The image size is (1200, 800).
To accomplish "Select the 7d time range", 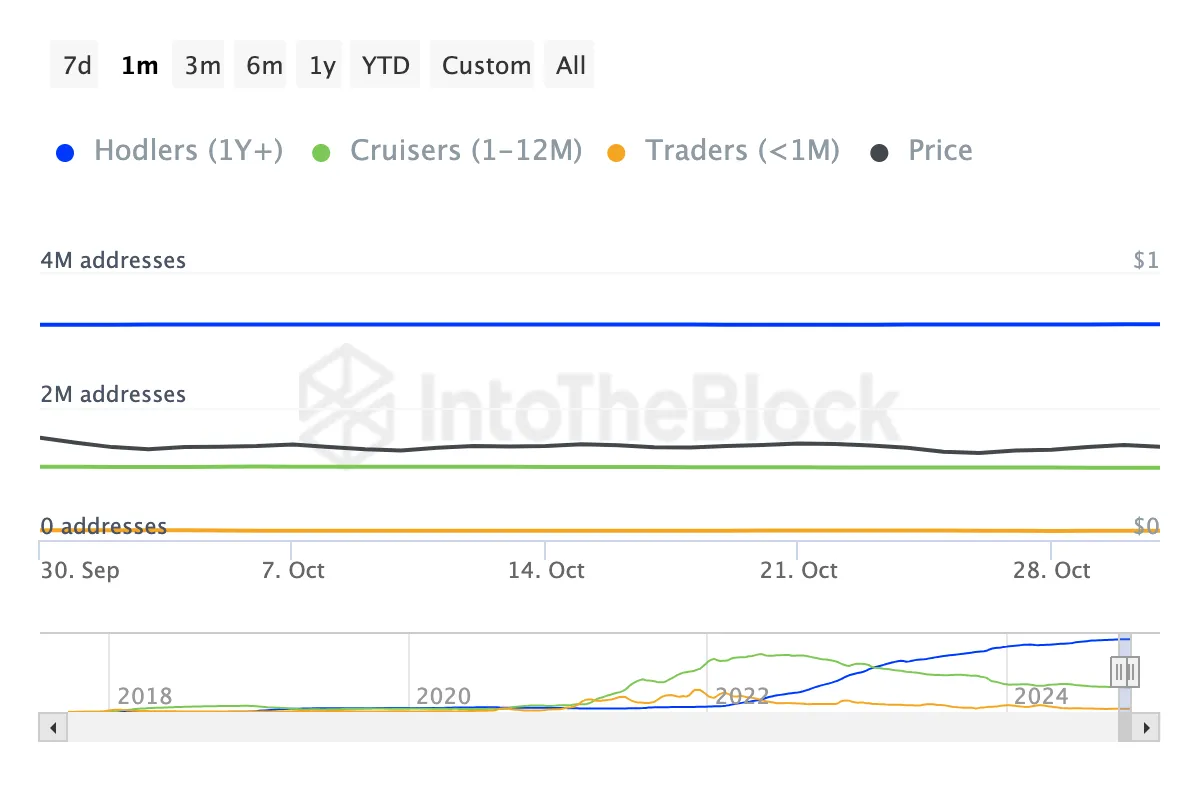I will click(76, 66).
